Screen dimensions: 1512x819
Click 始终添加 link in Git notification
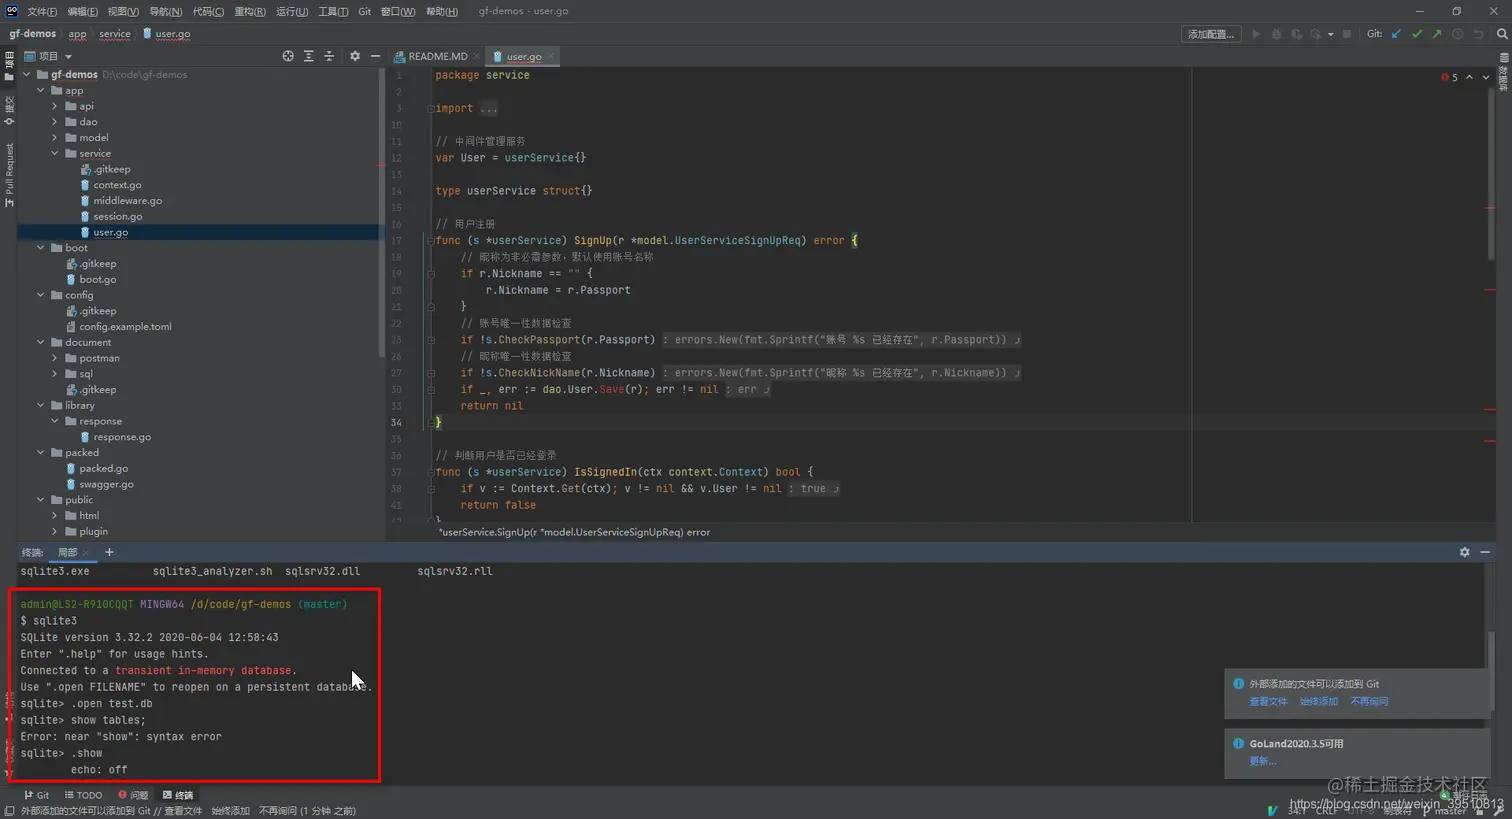click(x=1319, y=701)
